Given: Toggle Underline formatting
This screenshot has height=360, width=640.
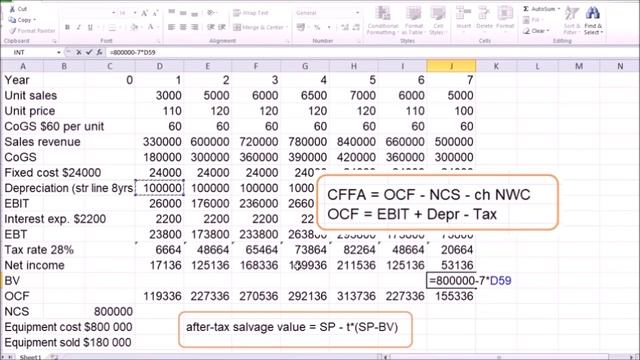Looking at the screenshot, I should tap(90, 27).
